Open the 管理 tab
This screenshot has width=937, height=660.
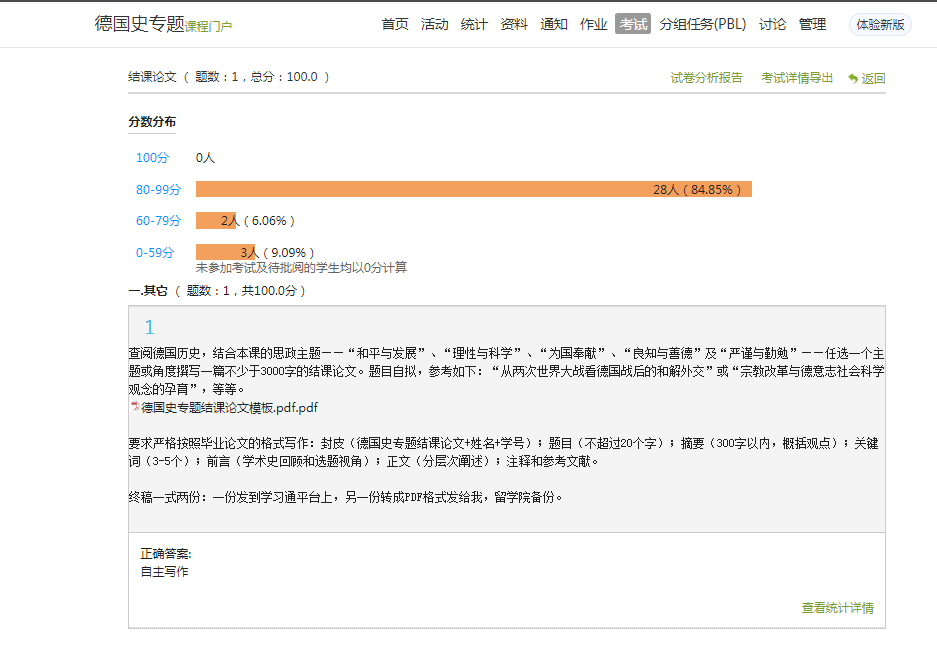pos(812,24)
